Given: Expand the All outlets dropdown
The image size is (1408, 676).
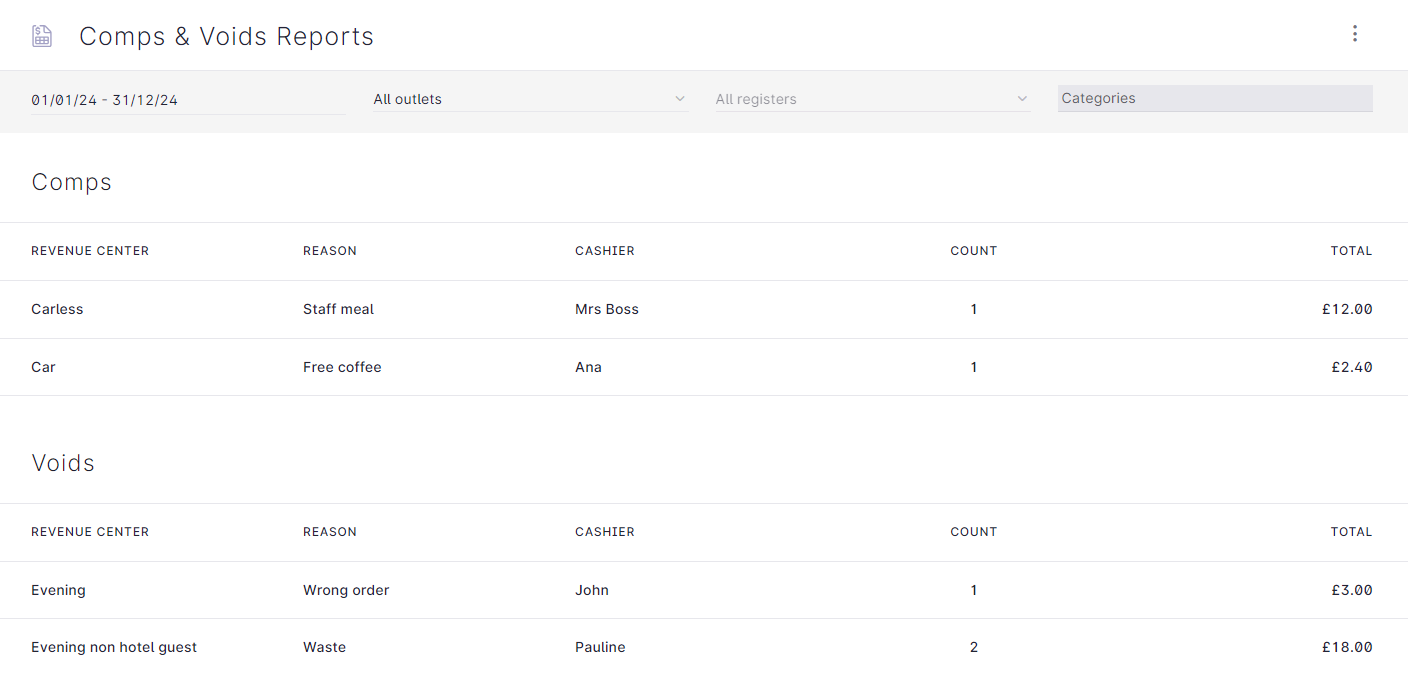Looking at the screenshot, I should [529, 99].
